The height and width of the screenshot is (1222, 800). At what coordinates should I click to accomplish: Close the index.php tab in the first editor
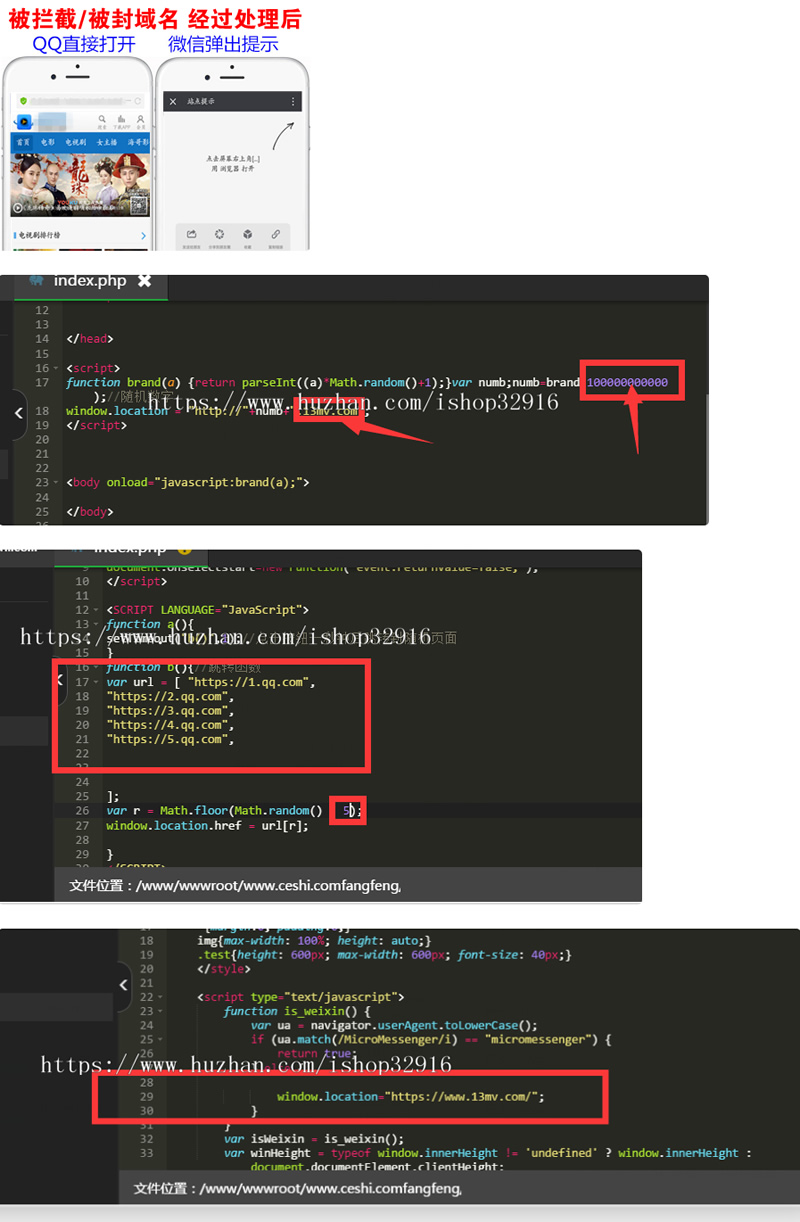tap(144, 281)
